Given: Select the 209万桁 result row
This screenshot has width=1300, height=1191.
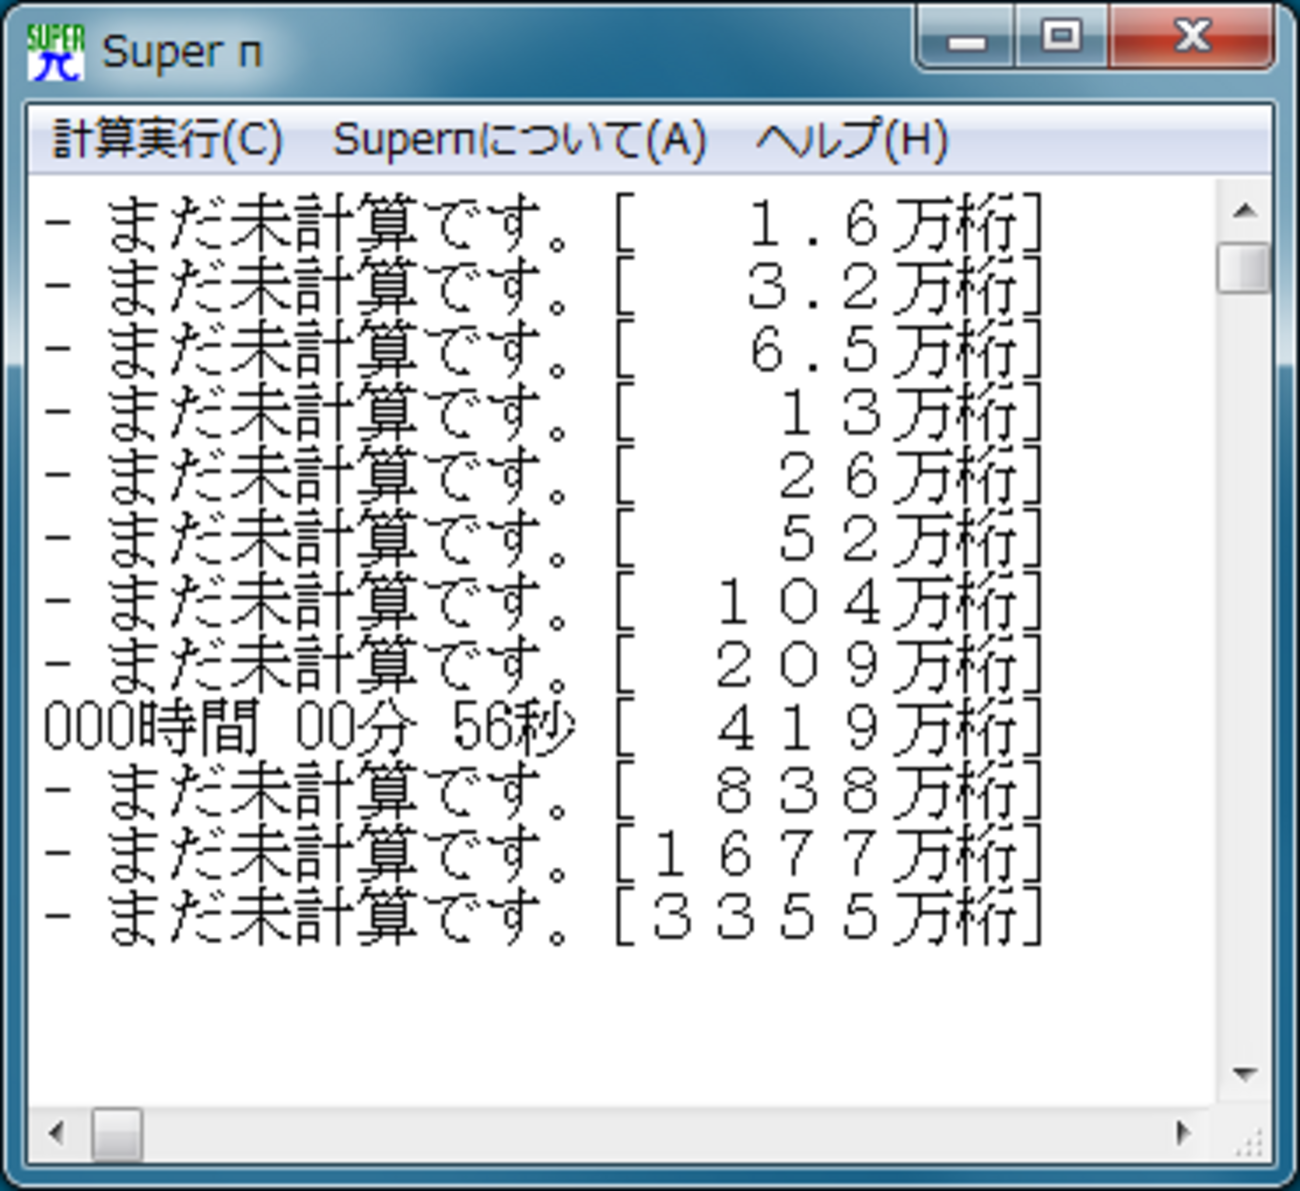Looking at the screenshot, I should click(543, 664).
